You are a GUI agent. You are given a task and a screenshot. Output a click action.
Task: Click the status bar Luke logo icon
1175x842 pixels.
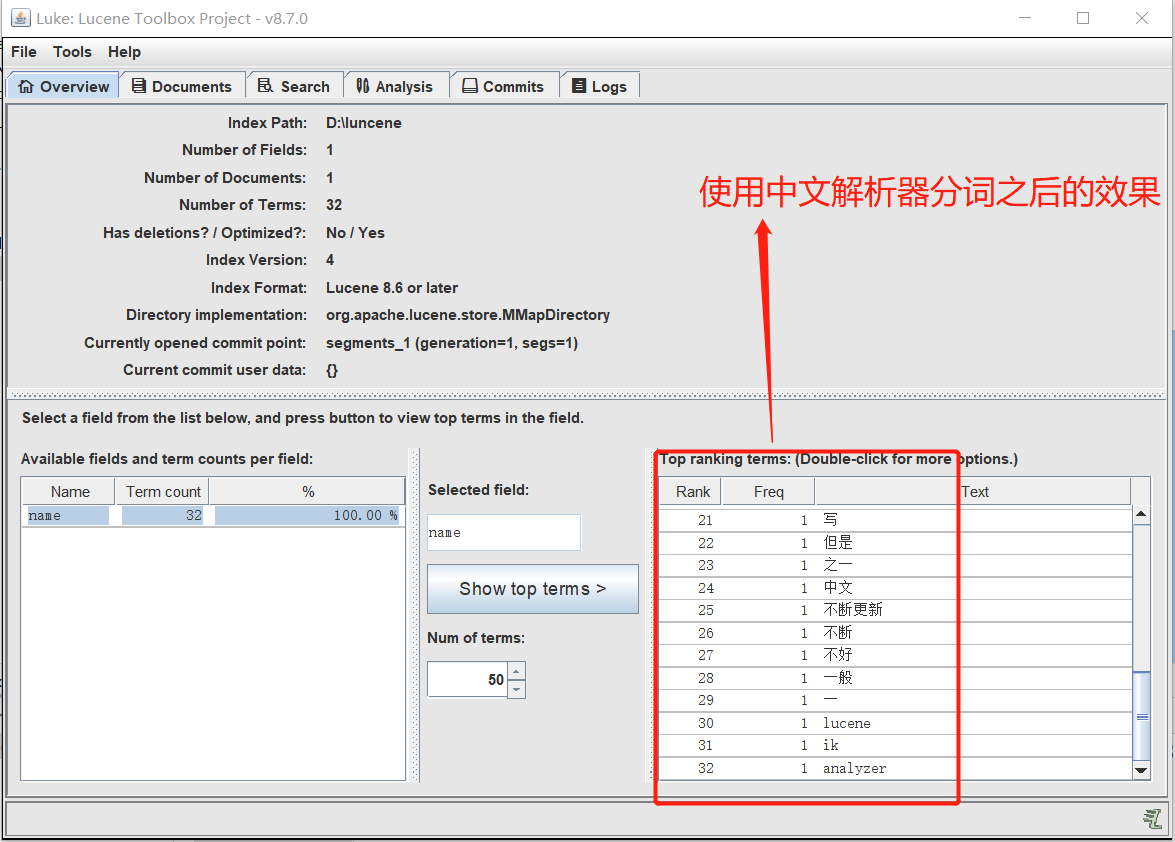click(x=1153, y=819)
